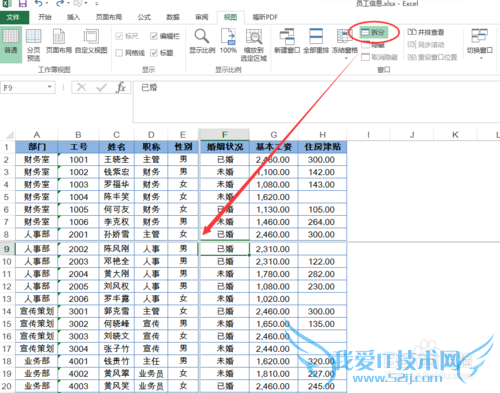Image resolution: width=500 pixels, height=393 pixels.
Task: Open customize quick access toolbar dropdown
Action: click(x=97, y=4)
